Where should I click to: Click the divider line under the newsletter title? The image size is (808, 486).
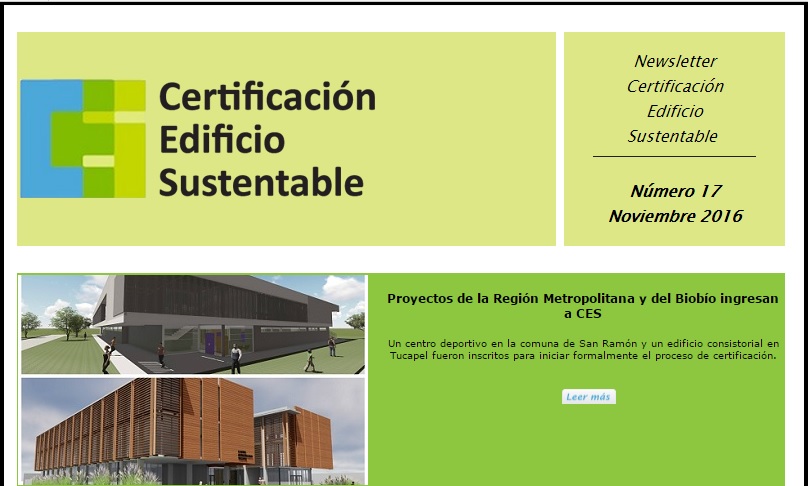point(675,157)
